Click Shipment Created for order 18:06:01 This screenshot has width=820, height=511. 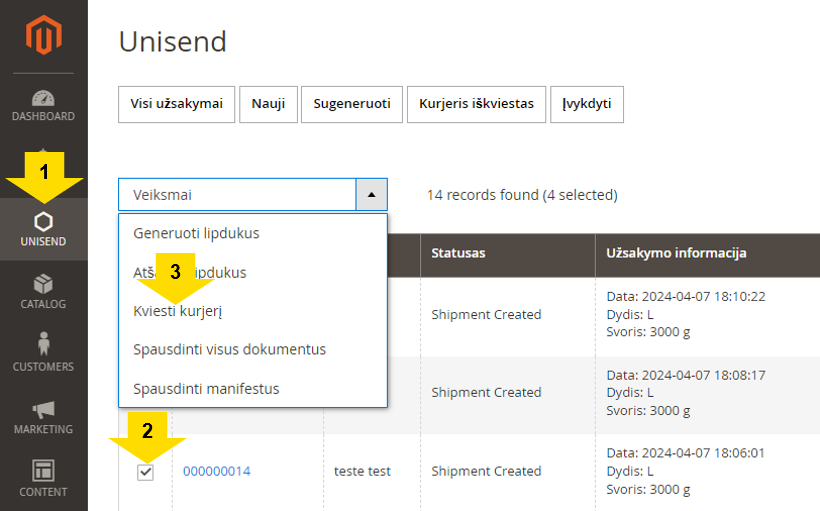tap(486, 471)
